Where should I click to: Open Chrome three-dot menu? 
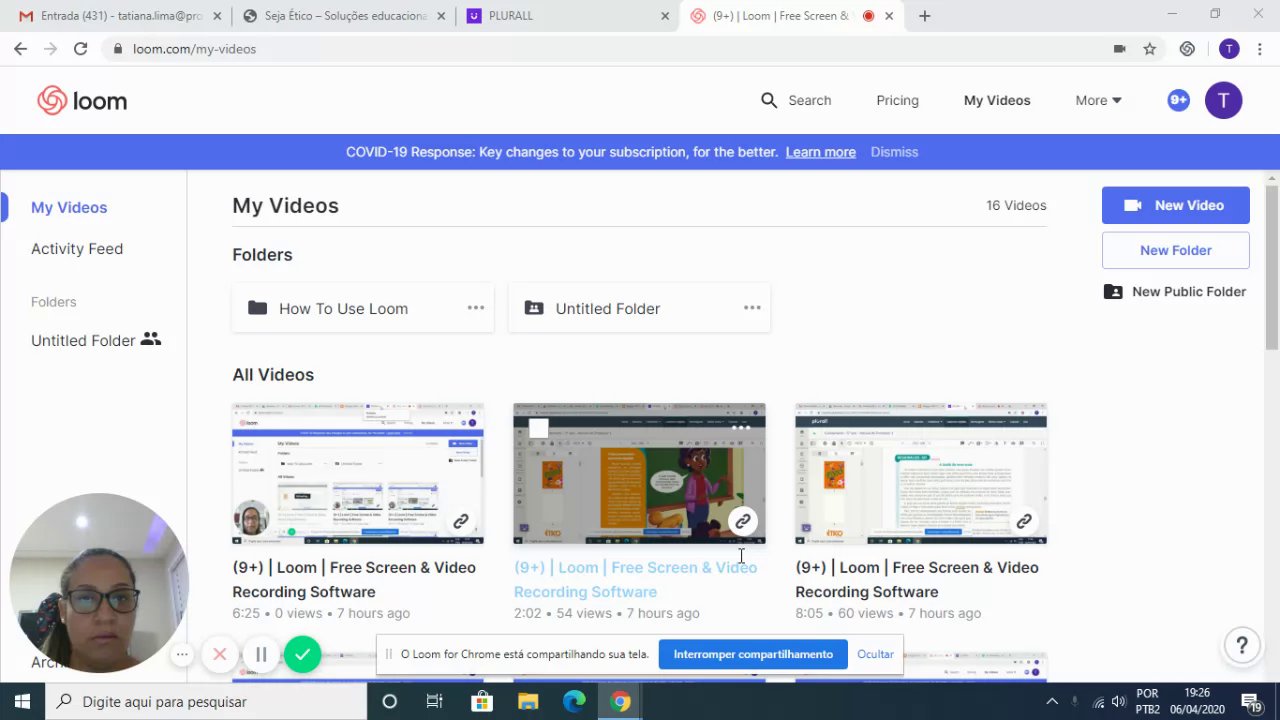(x=1262, y=49)
